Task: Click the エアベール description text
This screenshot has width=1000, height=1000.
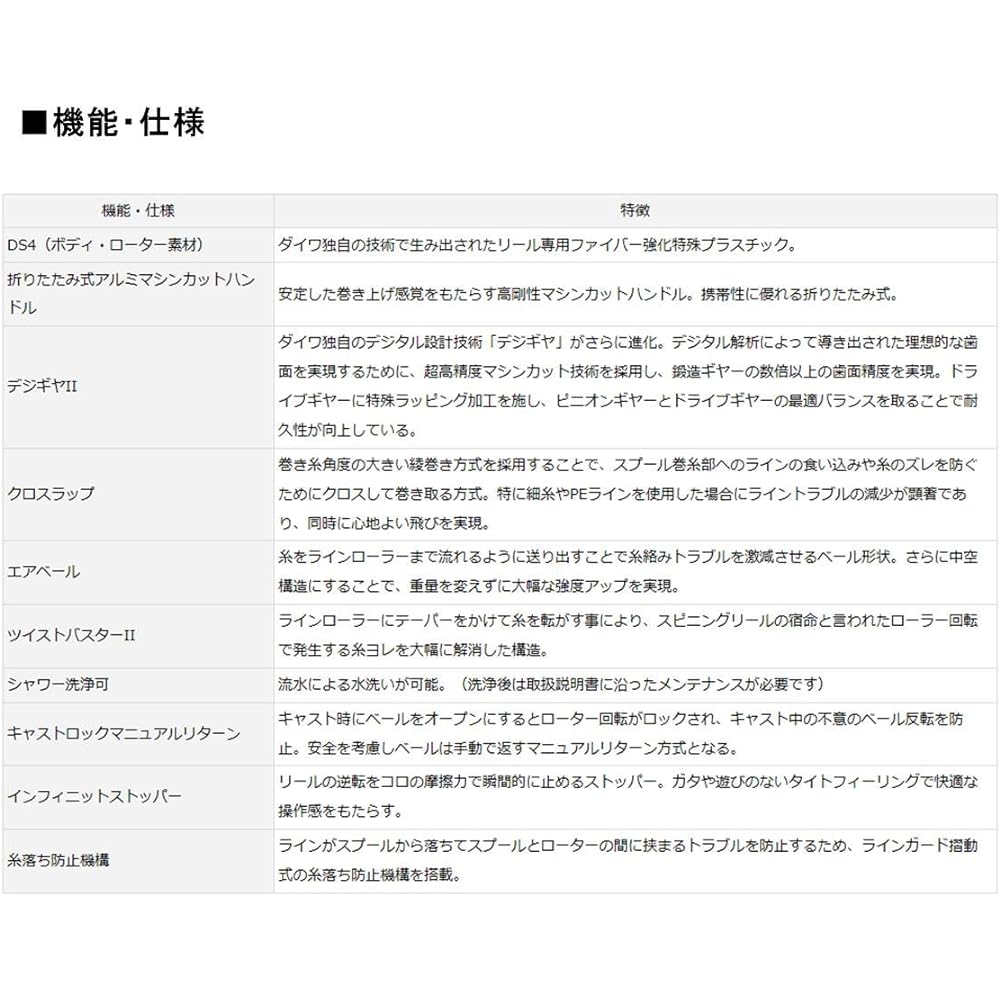Action: click(x=628, y=571)
